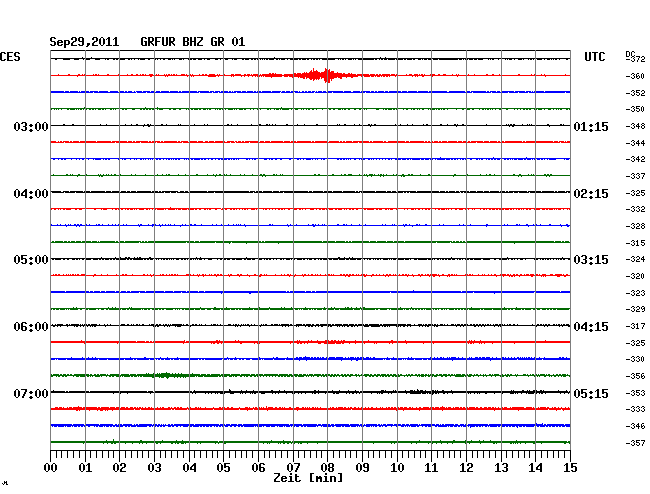Screen dimensions: 650x494
Task: Click the 05:15 UTC time label
Action: pos(591,393)
